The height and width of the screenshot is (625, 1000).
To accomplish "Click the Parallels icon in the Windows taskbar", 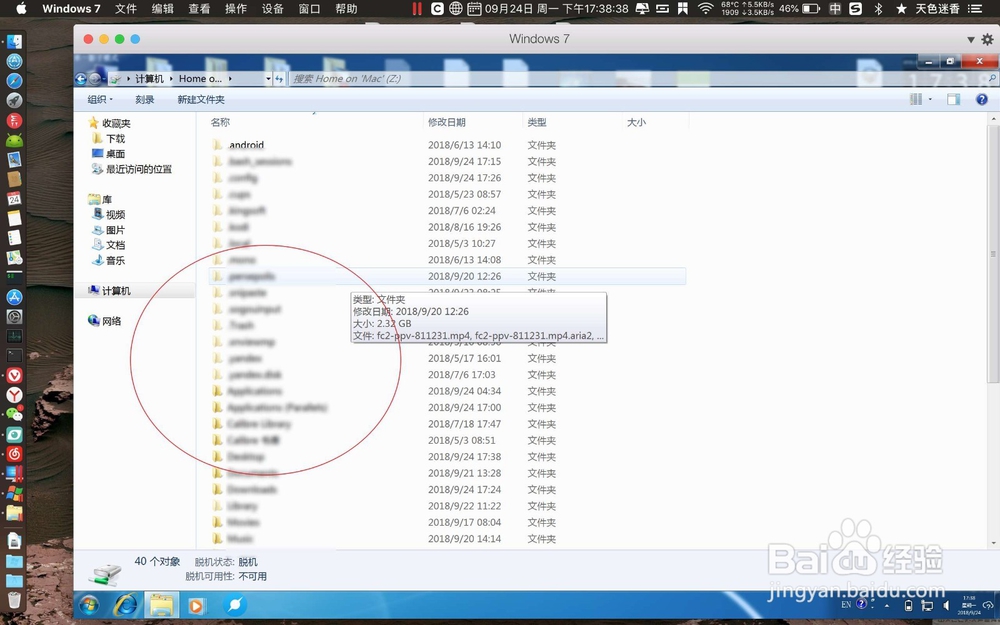I will (235, 605).
